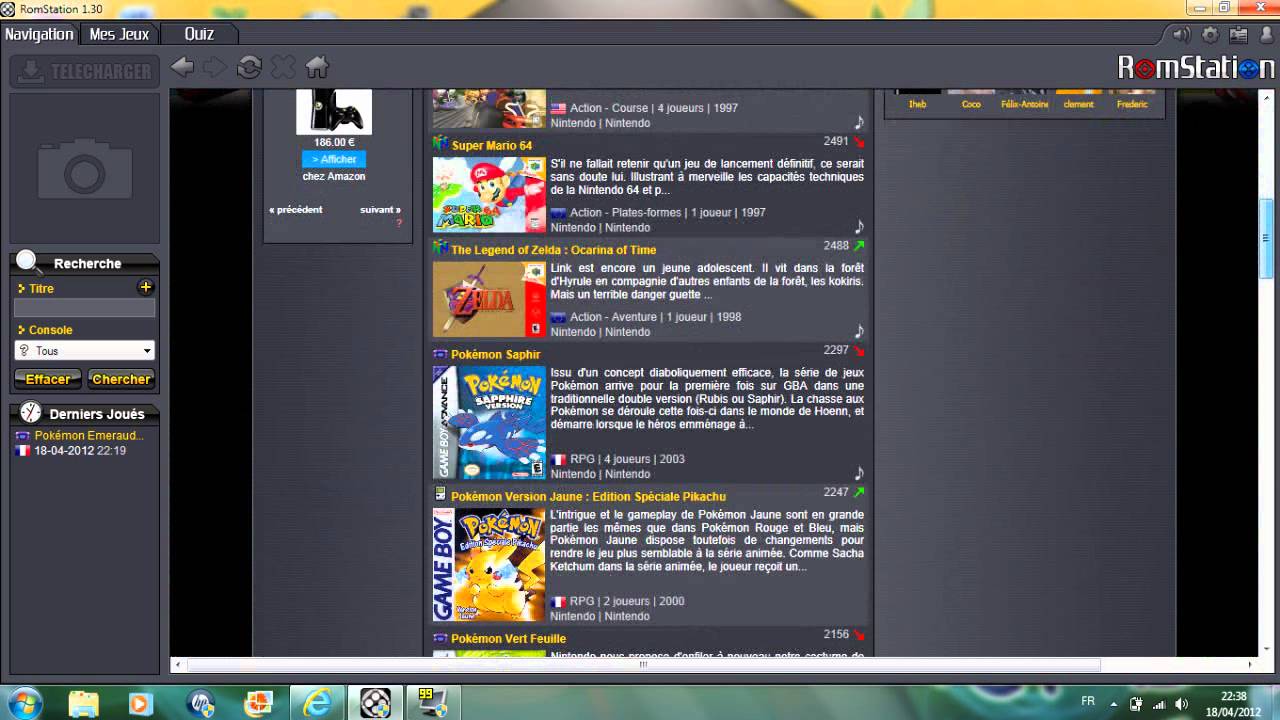The height and width of the screenshot is (720, 1280).
Task: Click the refresh page icon
Action: click(249, 67)
